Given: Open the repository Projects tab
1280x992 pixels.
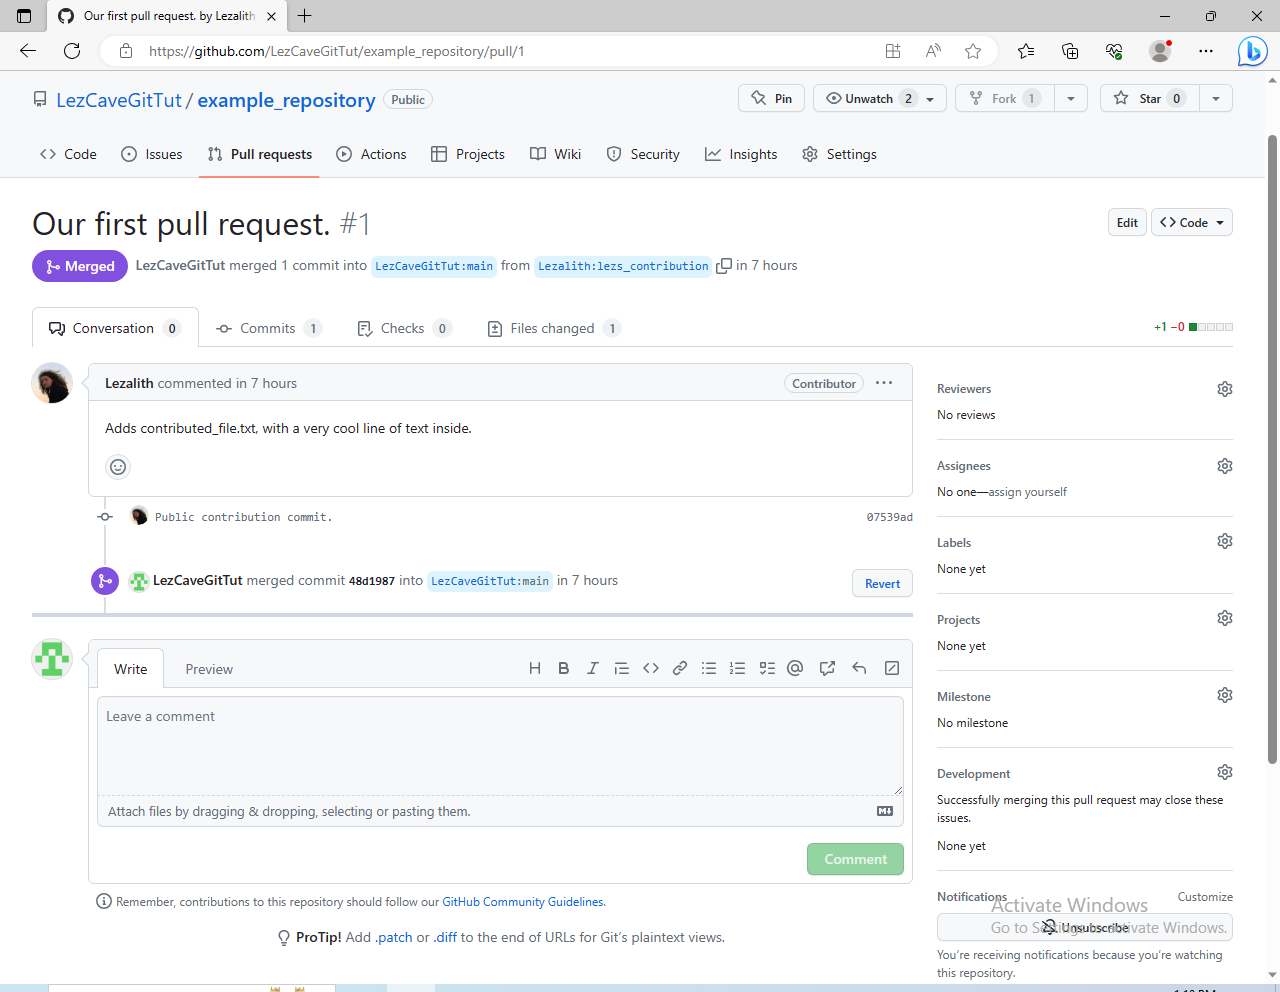Looking at the screenshot, I should click(468, 154).
